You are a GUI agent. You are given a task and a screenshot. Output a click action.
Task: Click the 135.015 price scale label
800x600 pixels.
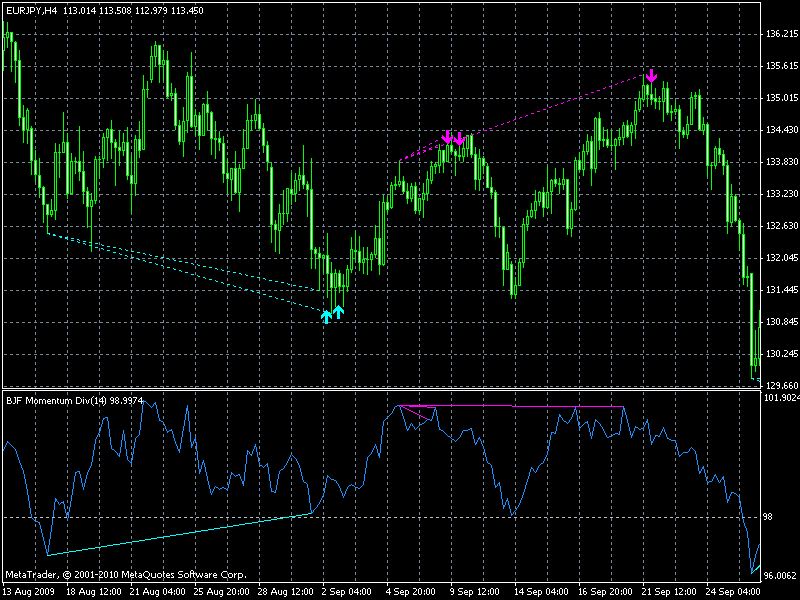782,98
